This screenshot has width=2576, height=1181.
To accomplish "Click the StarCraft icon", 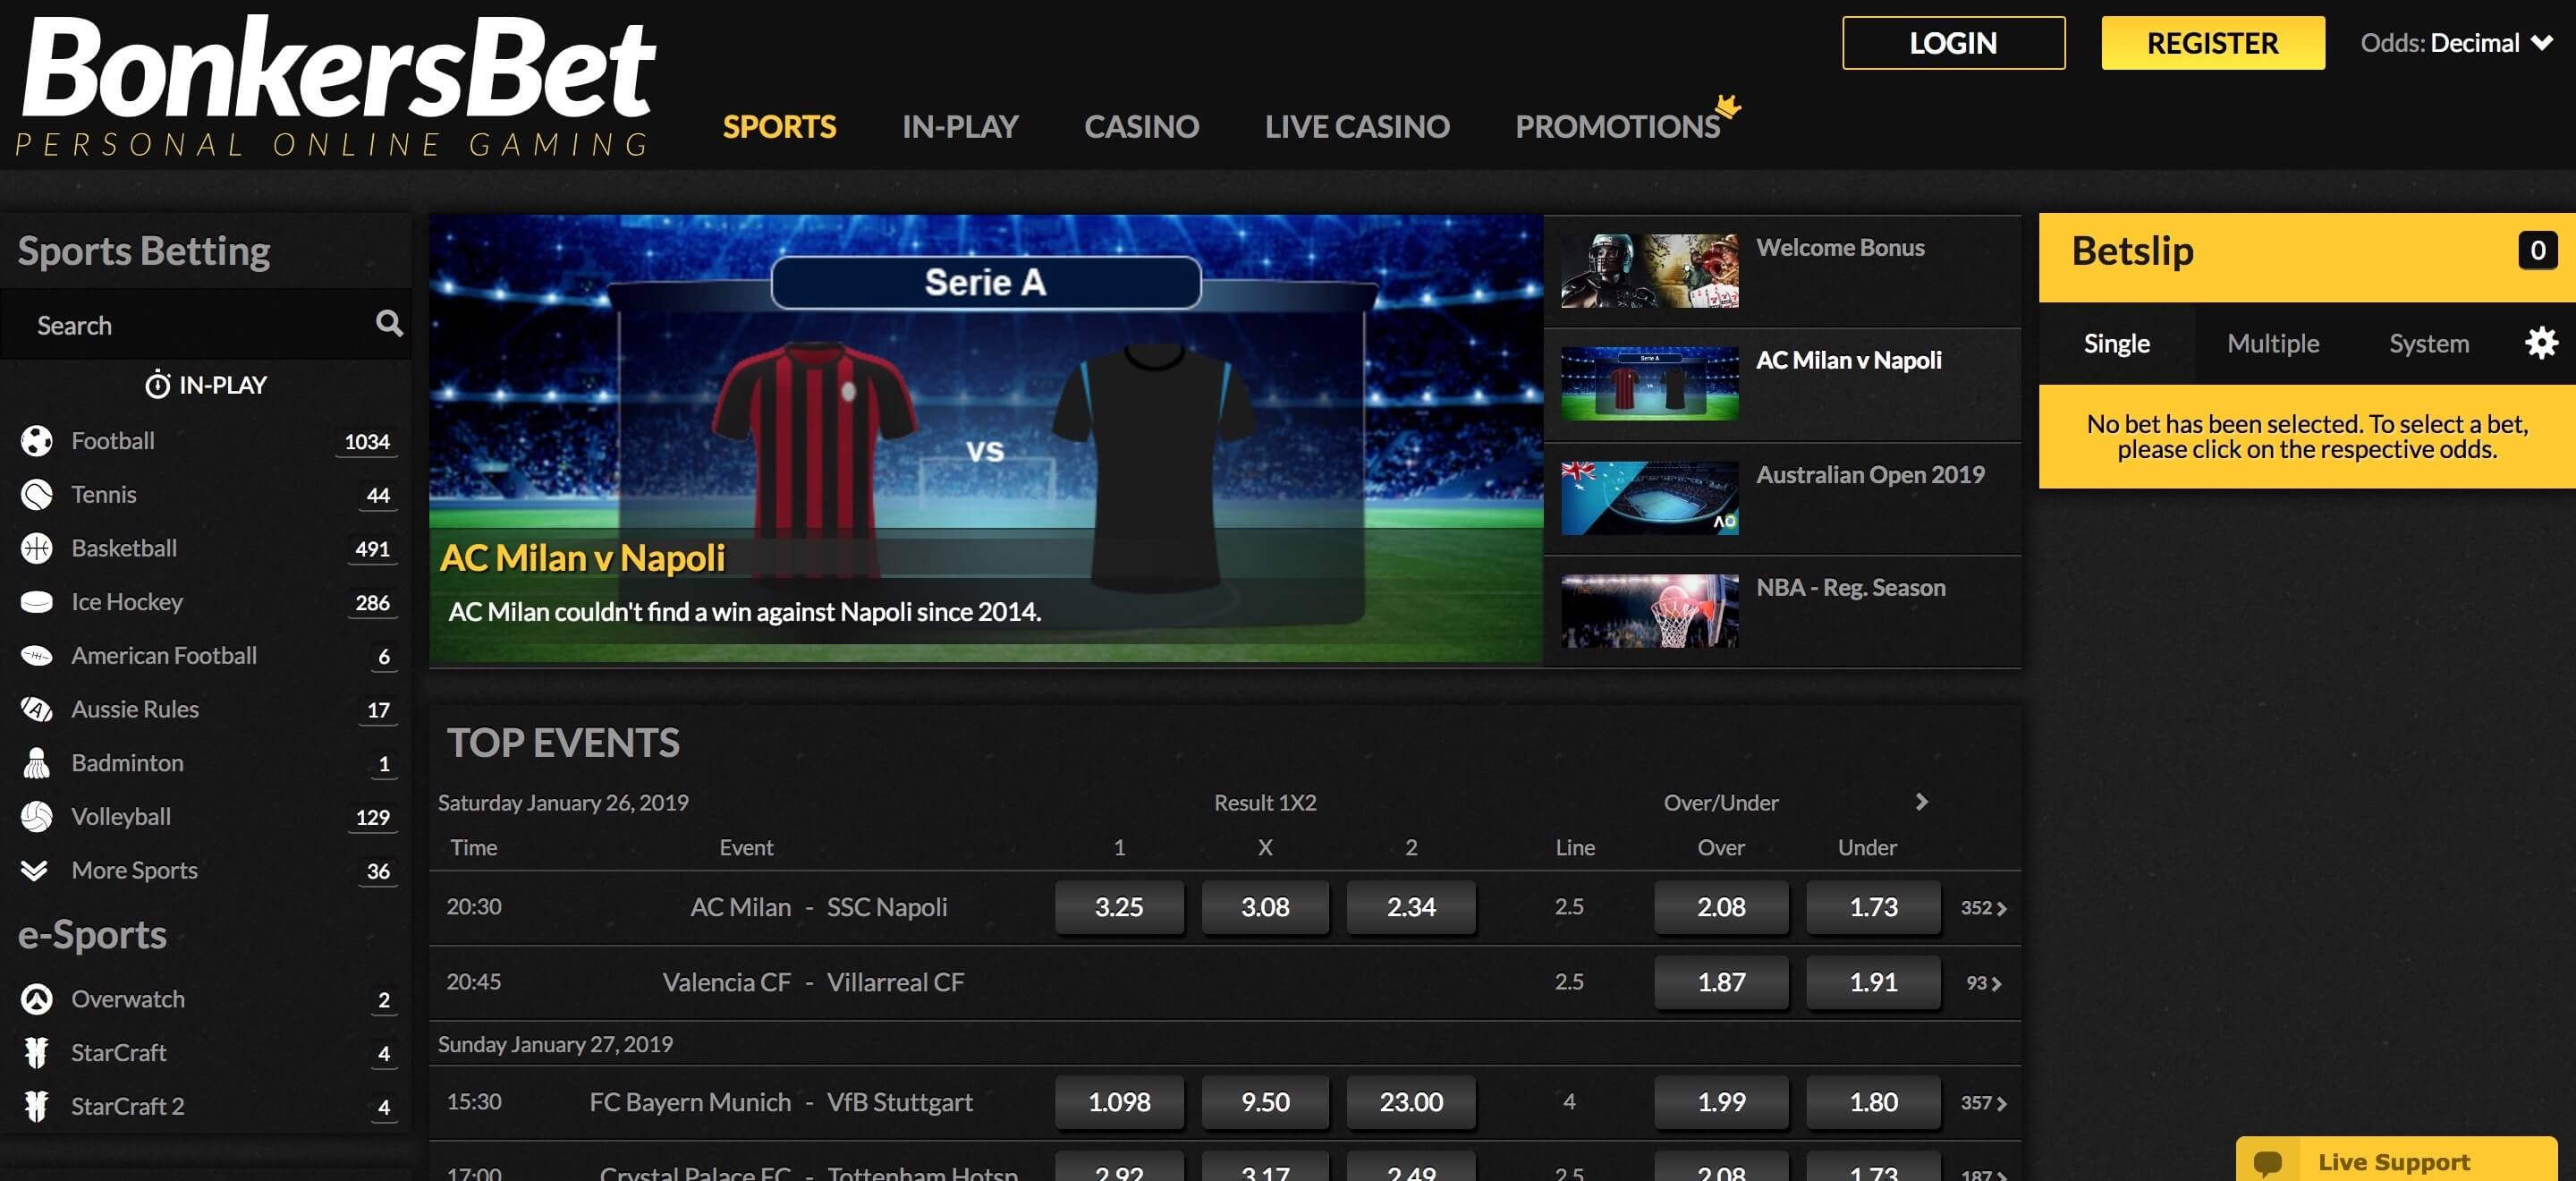I will [36, 1053].
